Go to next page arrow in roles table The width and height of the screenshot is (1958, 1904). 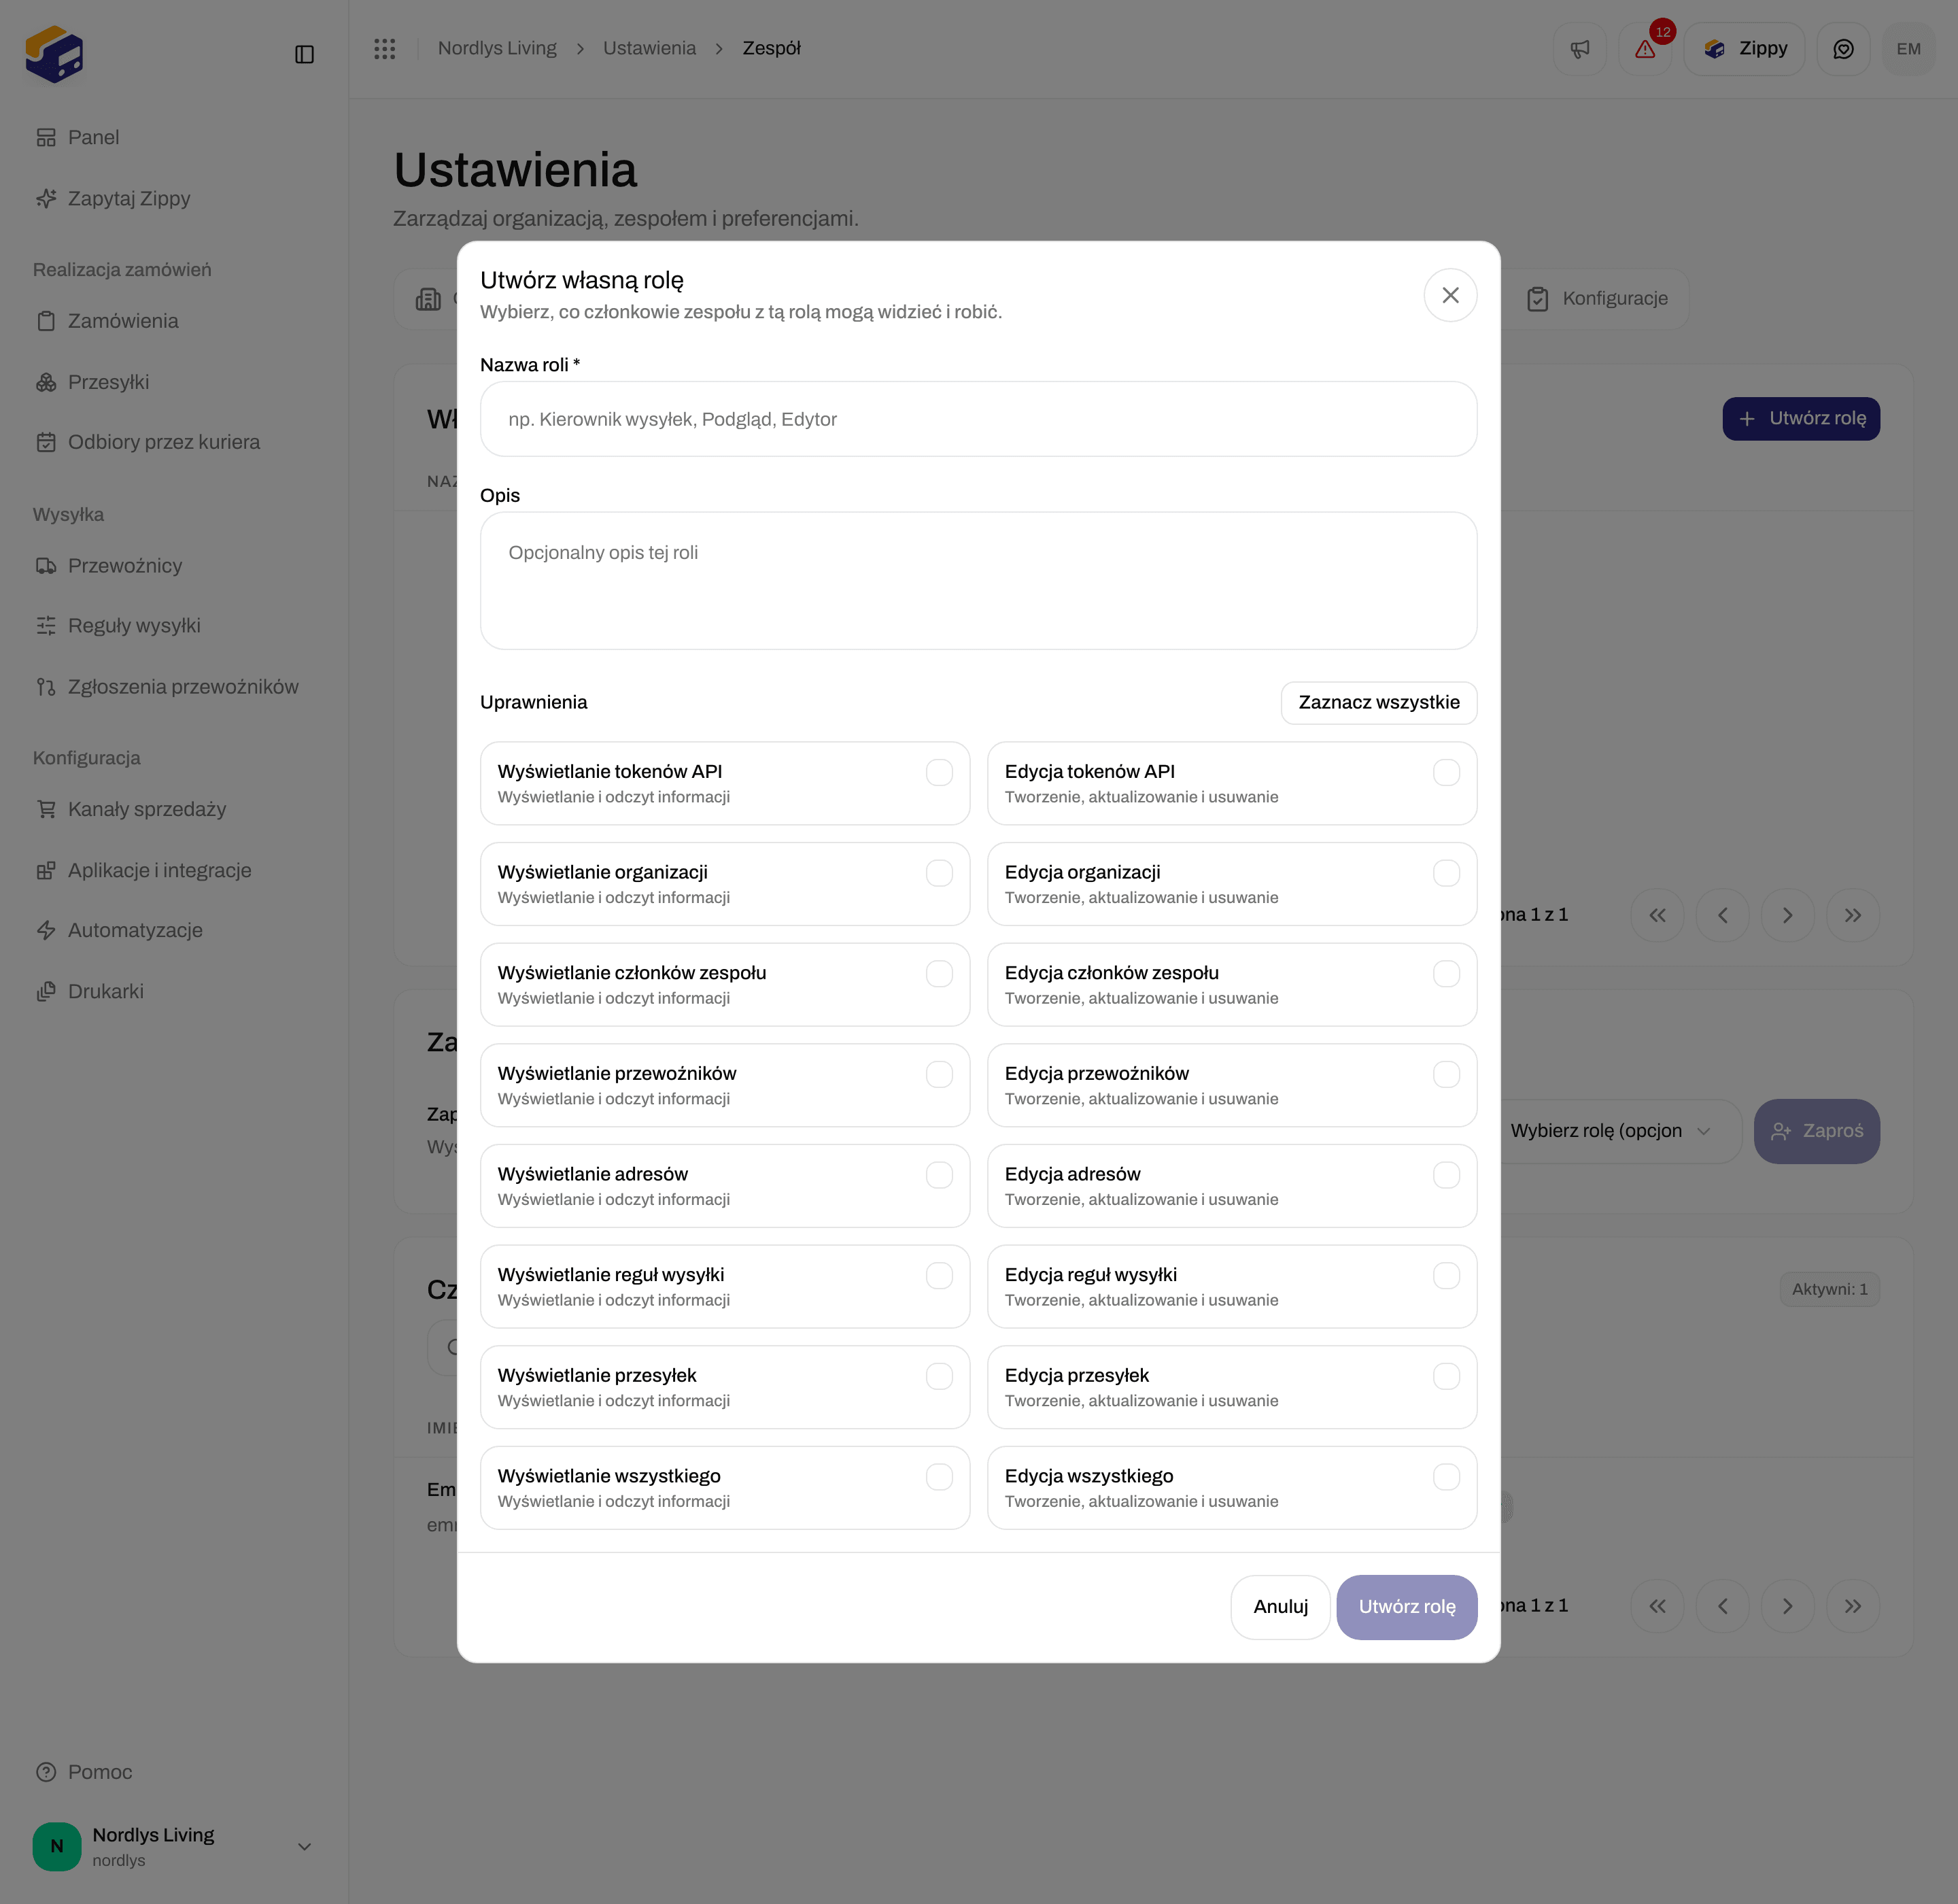(1787, 915)
